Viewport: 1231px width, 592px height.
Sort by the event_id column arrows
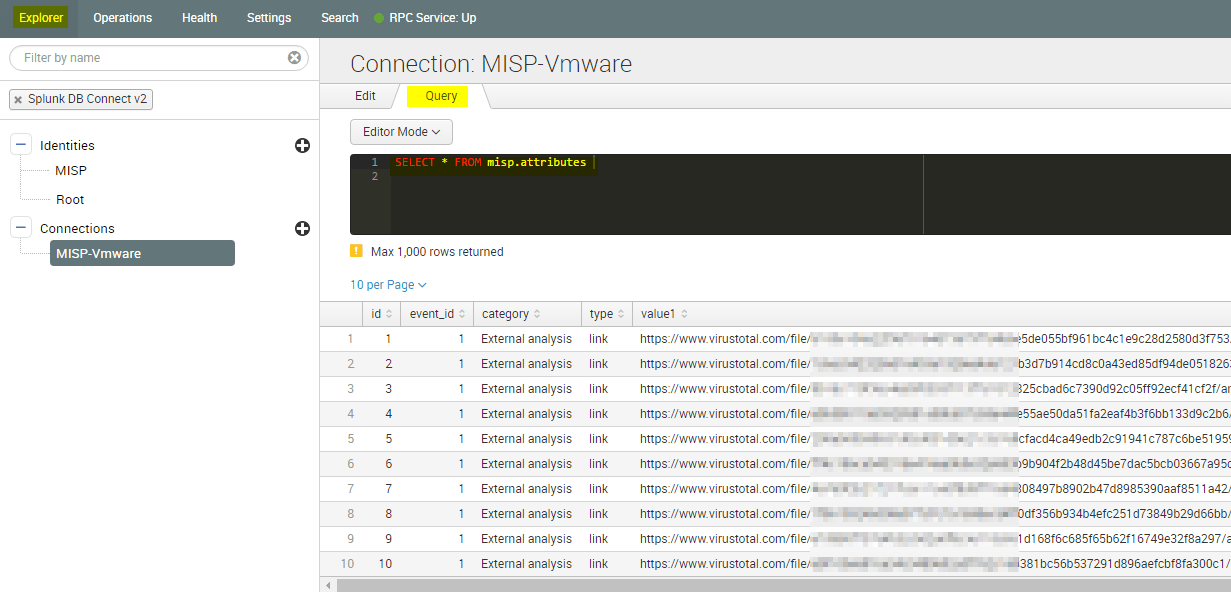(461, 314)
